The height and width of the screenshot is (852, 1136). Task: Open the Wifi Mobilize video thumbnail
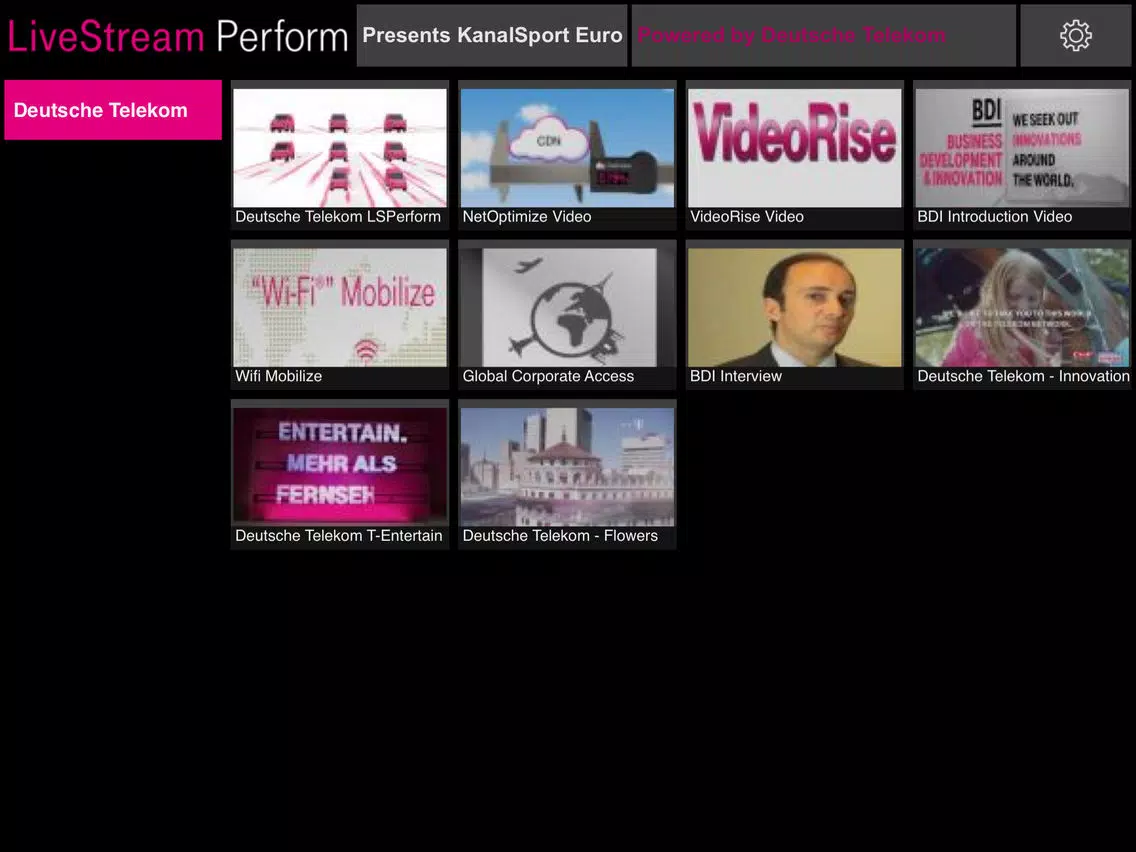(x=340, y=307)
